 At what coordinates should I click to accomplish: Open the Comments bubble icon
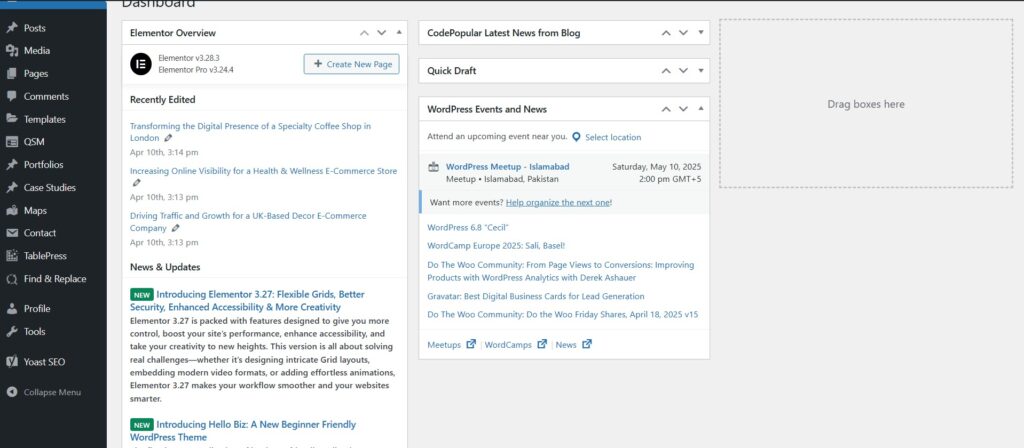pyautogui.click(x=12, y=96)
